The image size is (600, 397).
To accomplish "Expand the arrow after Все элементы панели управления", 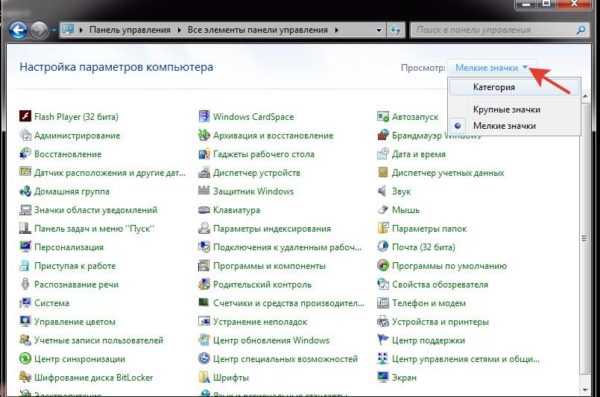I will click(x=336, y=30).
